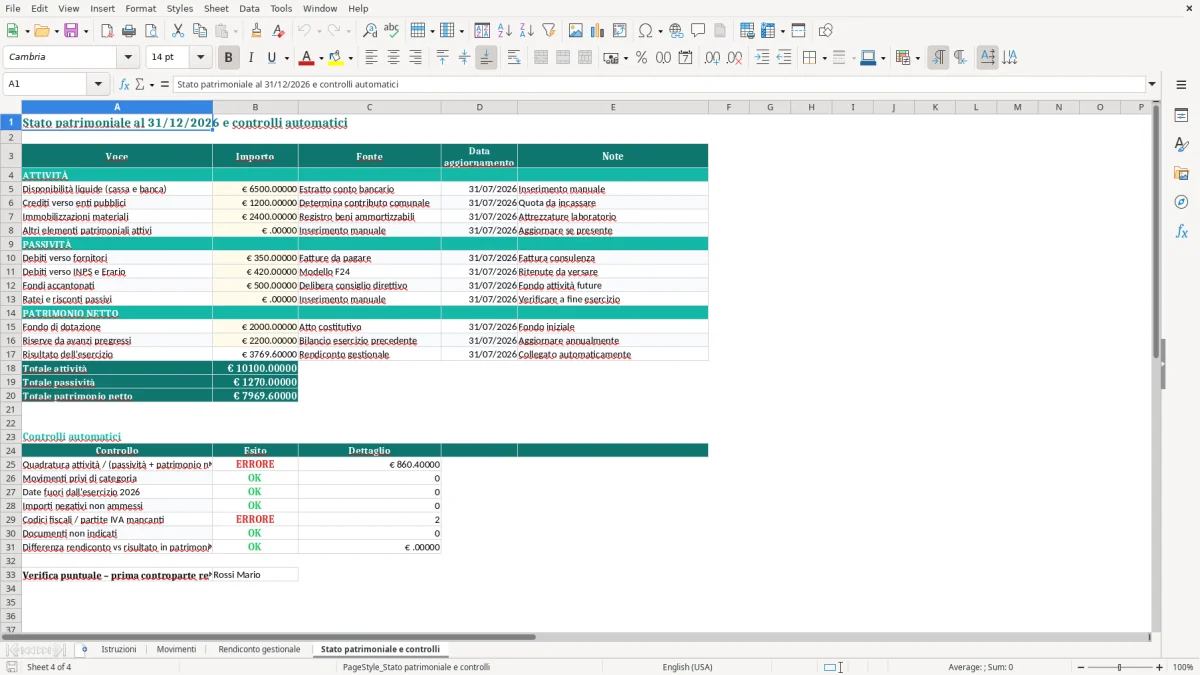Open the sidebar Navigator compass icon
This screenshot has height=675, width=1200.
pos(1181,202)
